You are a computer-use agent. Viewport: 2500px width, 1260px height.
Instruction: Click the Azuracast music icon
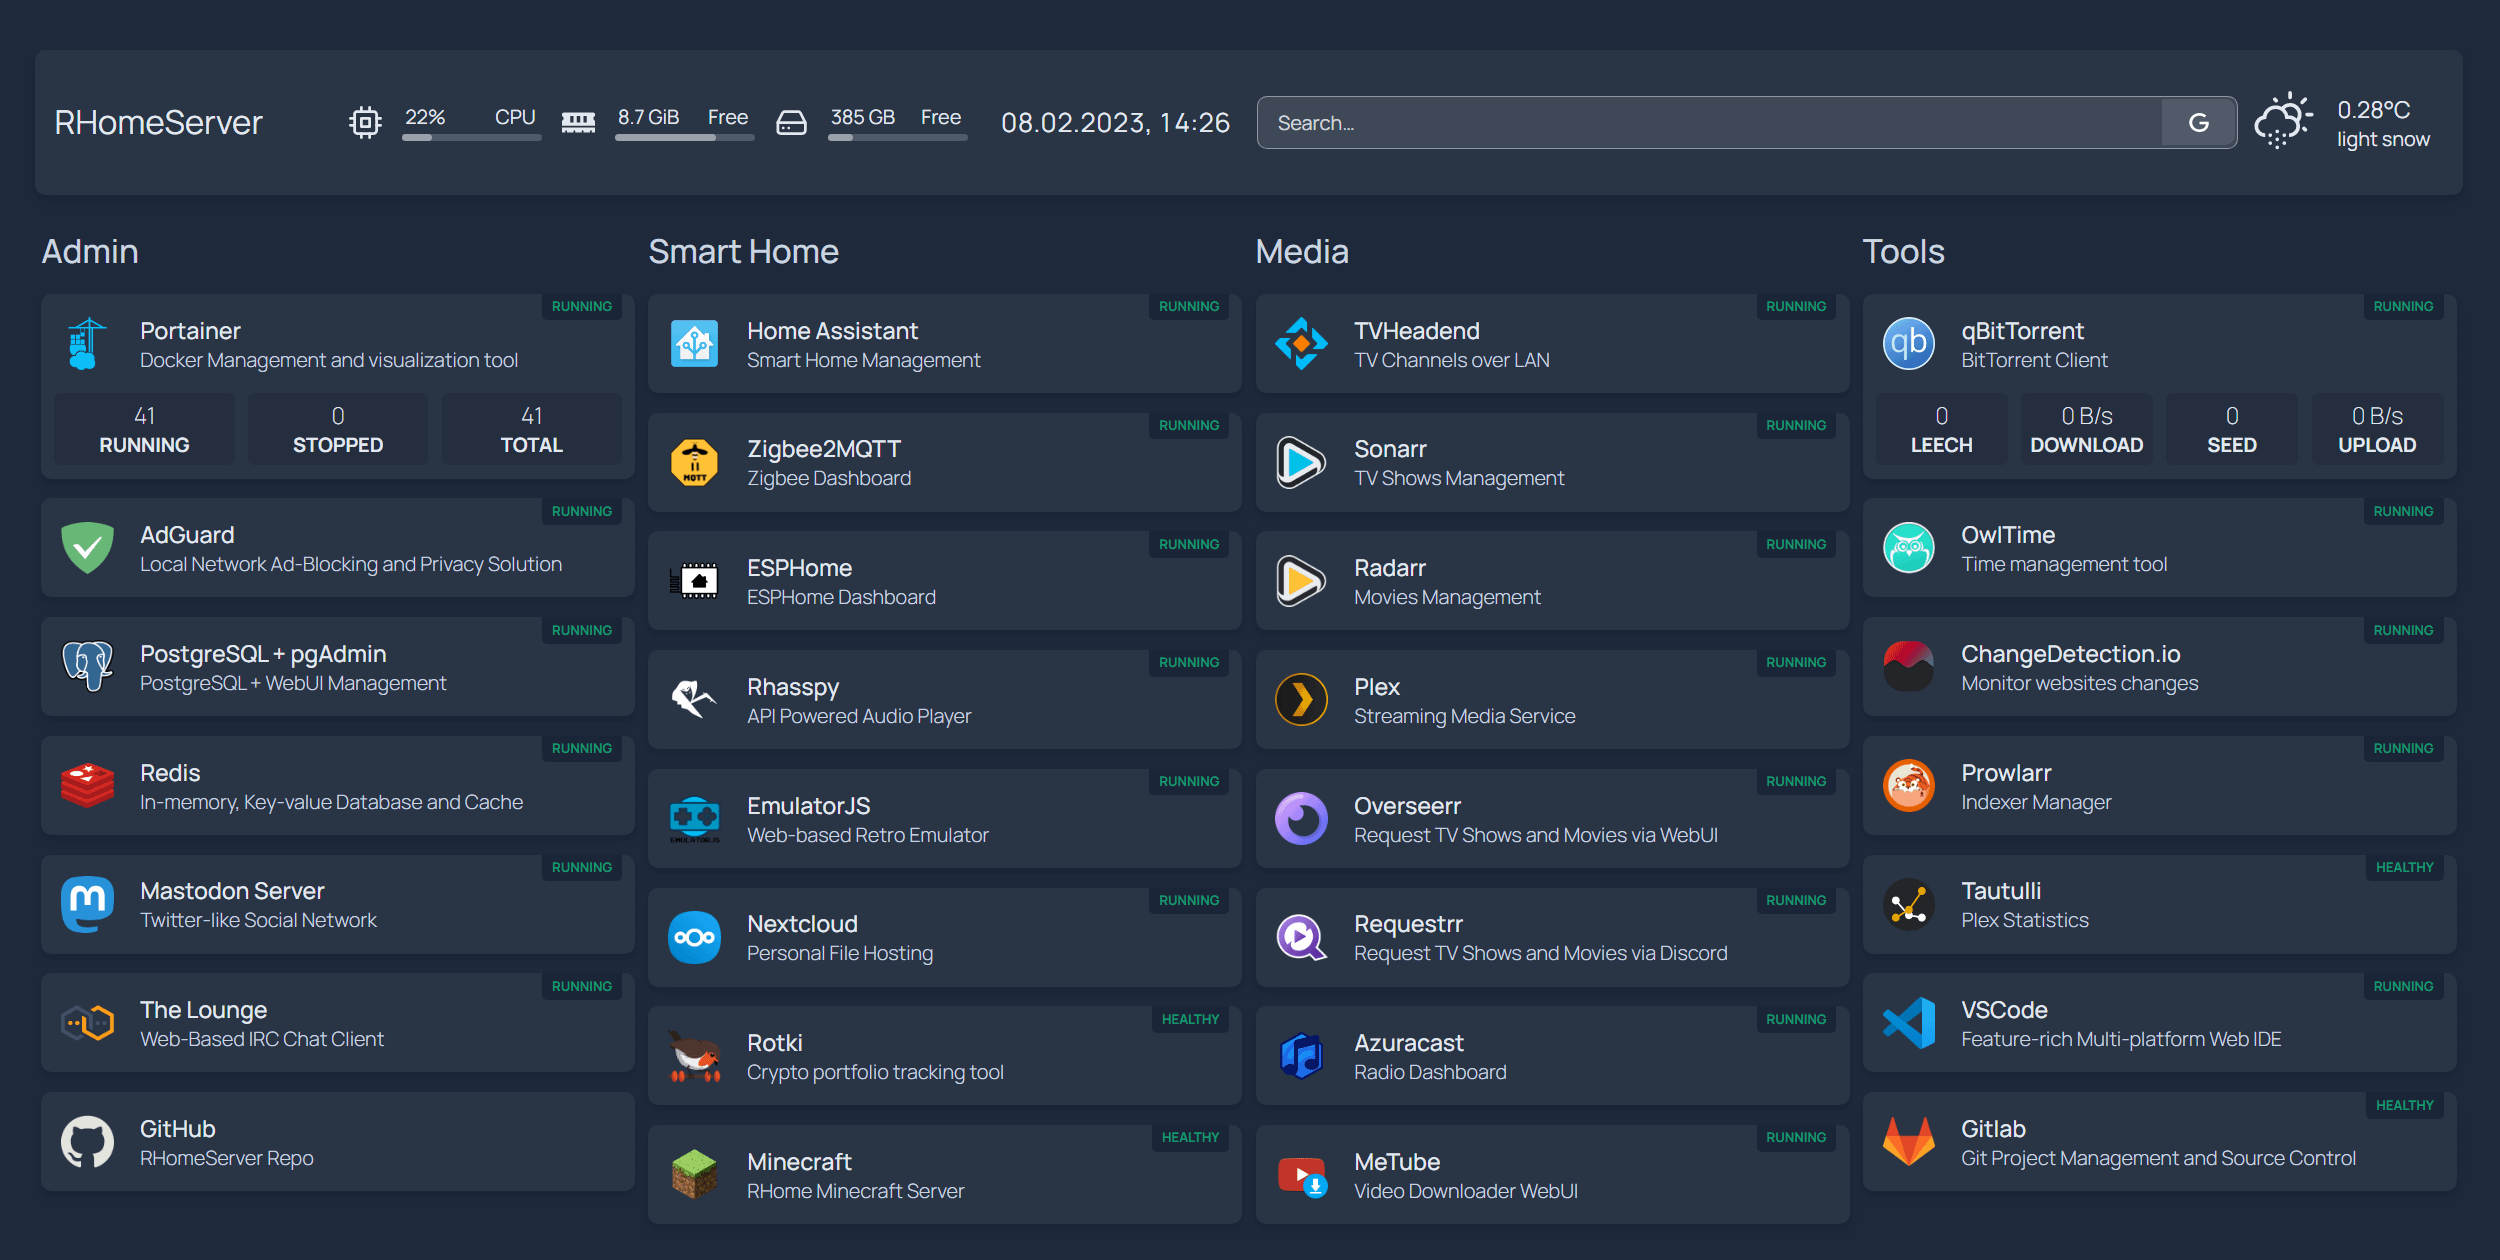(x=1301, y=1056)
